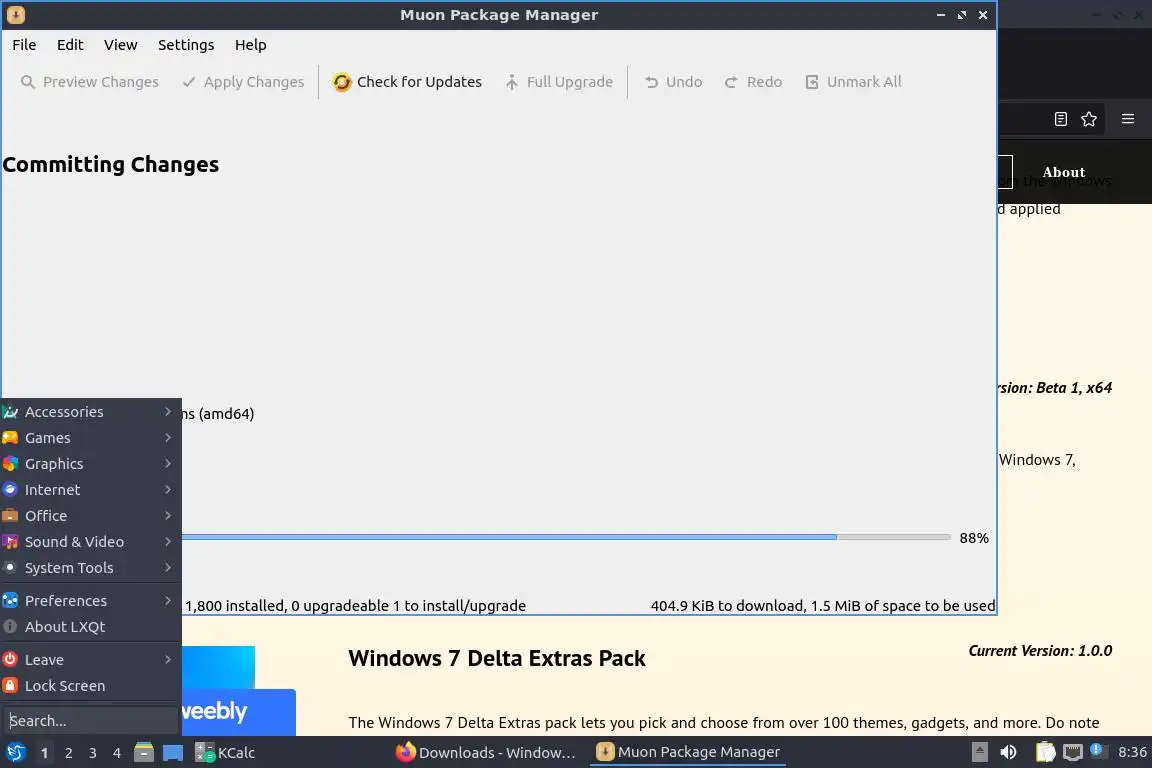Click the volume speaker tray icon
1152x768 pixels.
click(x=1009, y=753)
